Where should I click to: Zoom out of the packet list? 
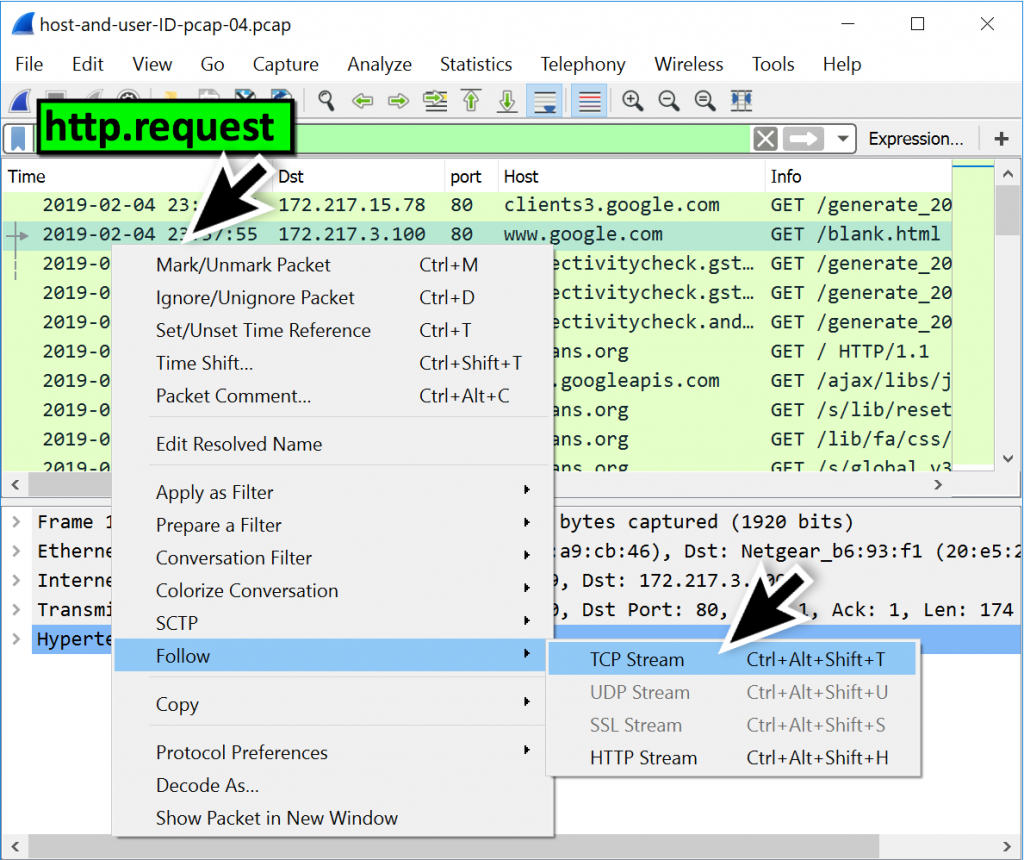668,100
